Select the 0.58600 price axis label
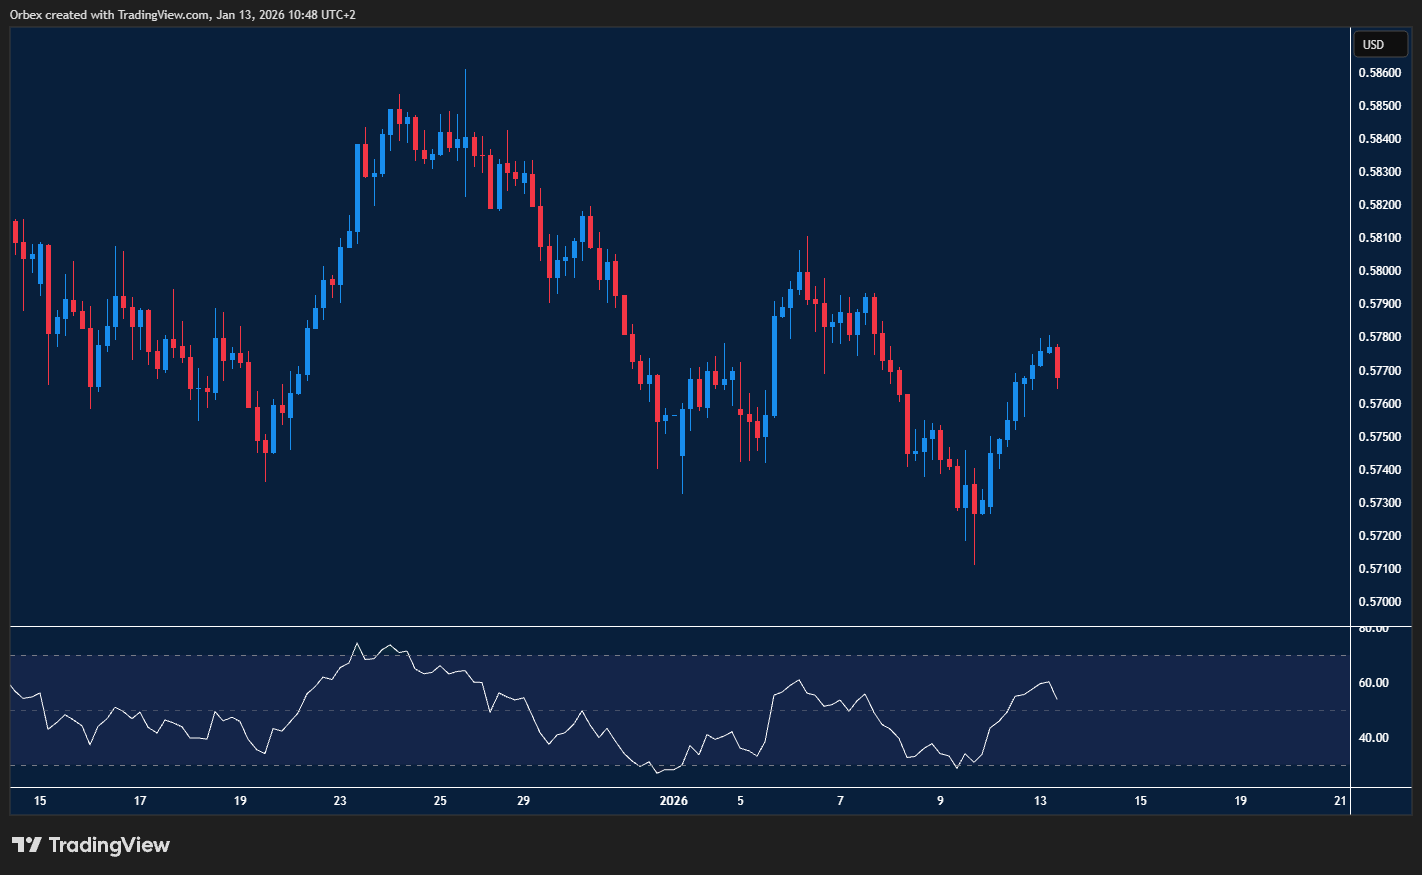 pos(1378,73)
